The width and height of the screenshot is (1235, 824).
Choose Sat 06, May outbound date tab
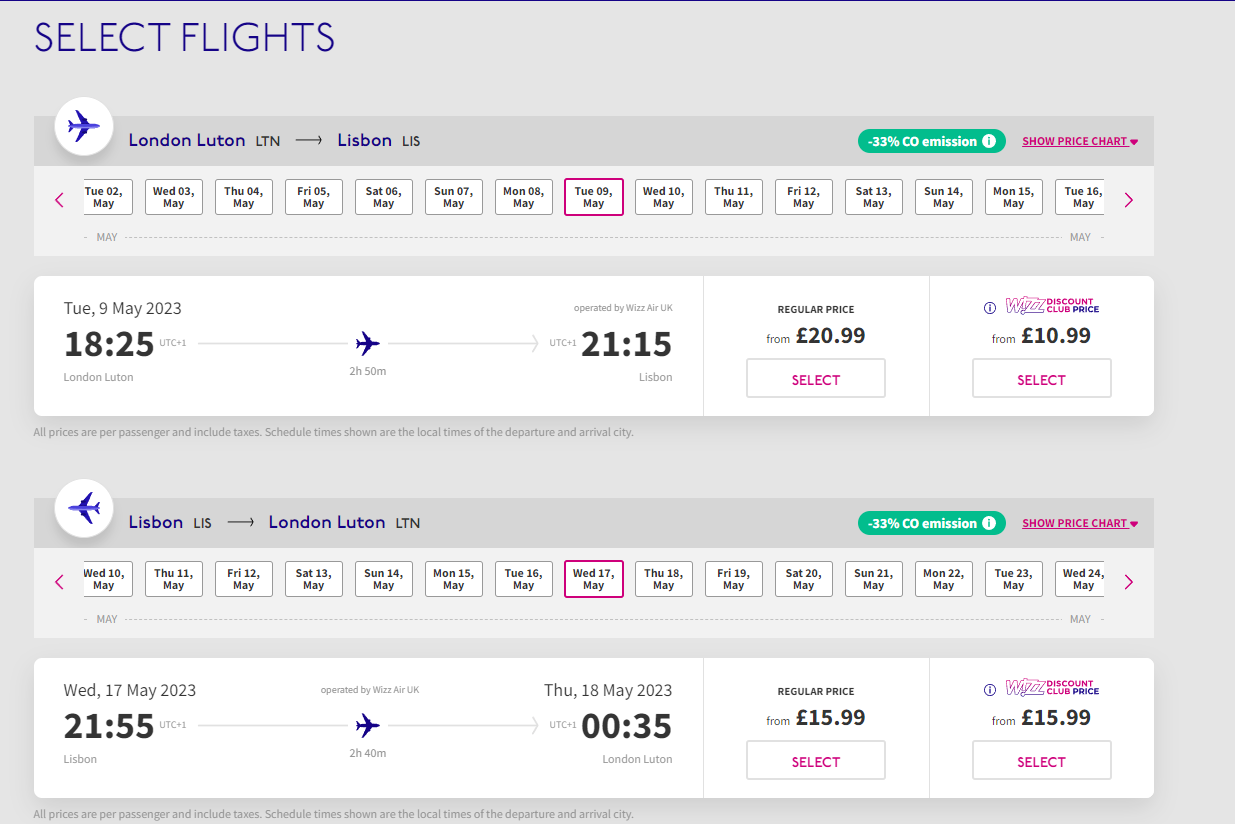384,197
